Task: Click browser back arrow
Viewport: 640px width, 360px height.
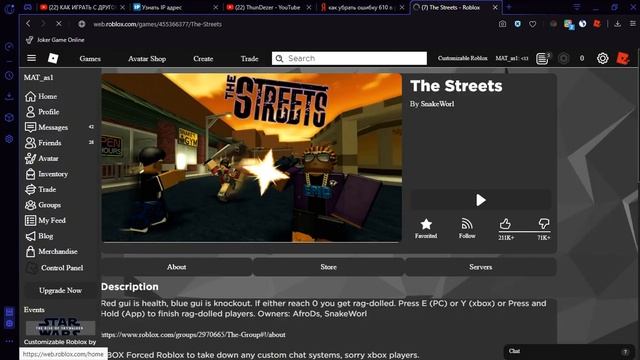Action: (28, 24)
